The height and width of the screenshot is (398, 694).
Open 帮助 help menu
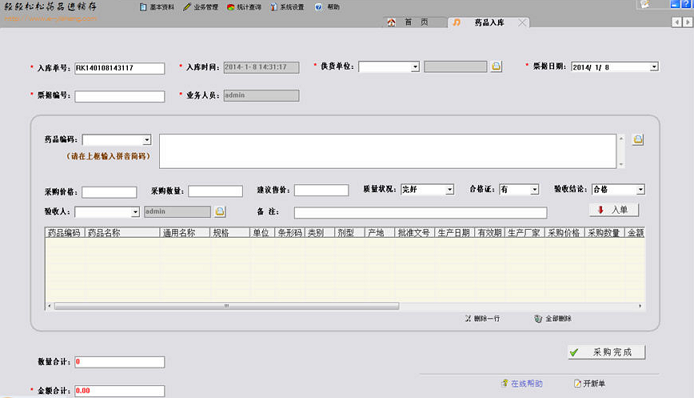tap(328, 7)
